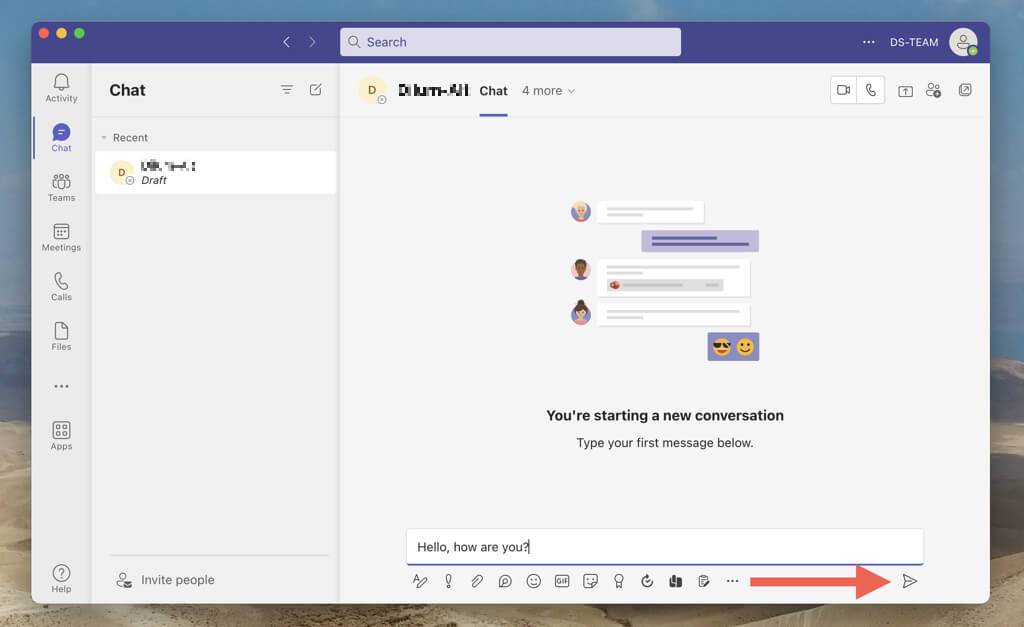
Task: Click the contact avatar in chat header
Action: click(x=372, y=90)
